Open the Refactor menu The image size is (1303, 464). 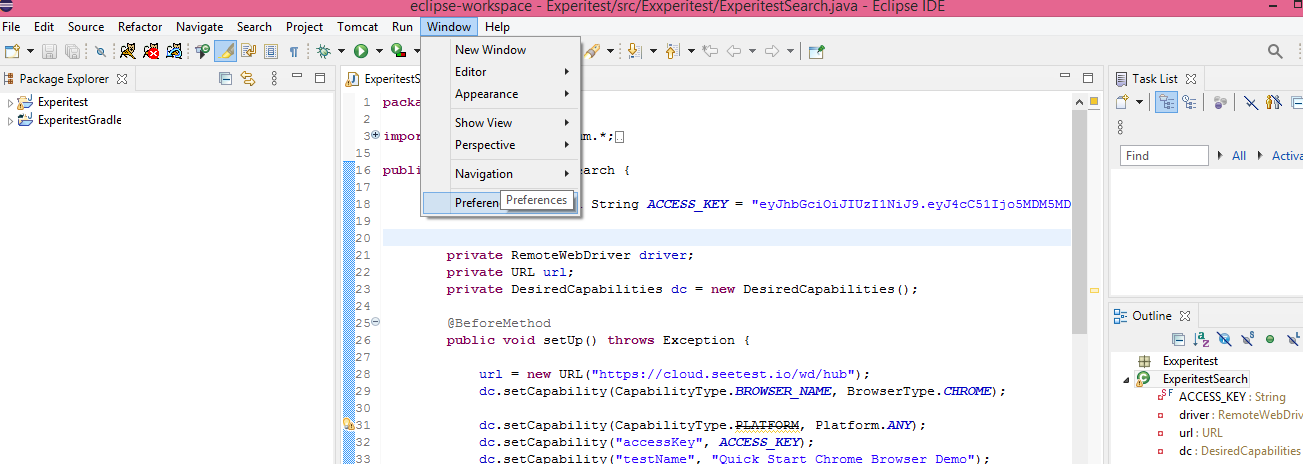click(140, 27)
